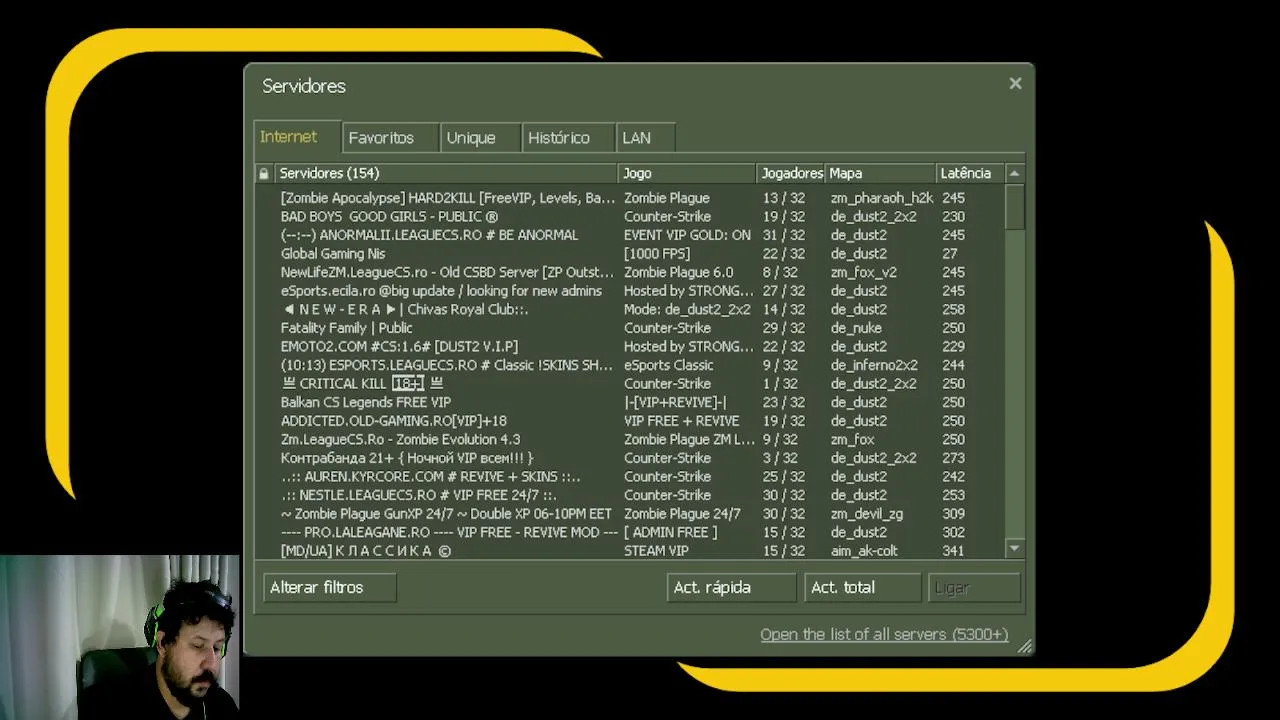The height and width of the screenshot is (720, 1280).
Task: Pick the Zm.LeagueCS.Ro Zombie Evolution server
Action: click(630, 439)
